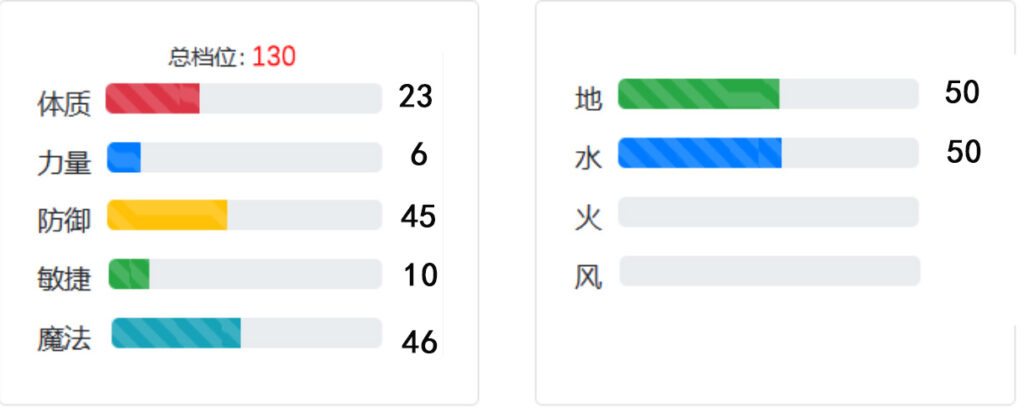The image size is (1024, 408).
Task: Click the green 敏捷 progress bar
Action: point(245,274)
